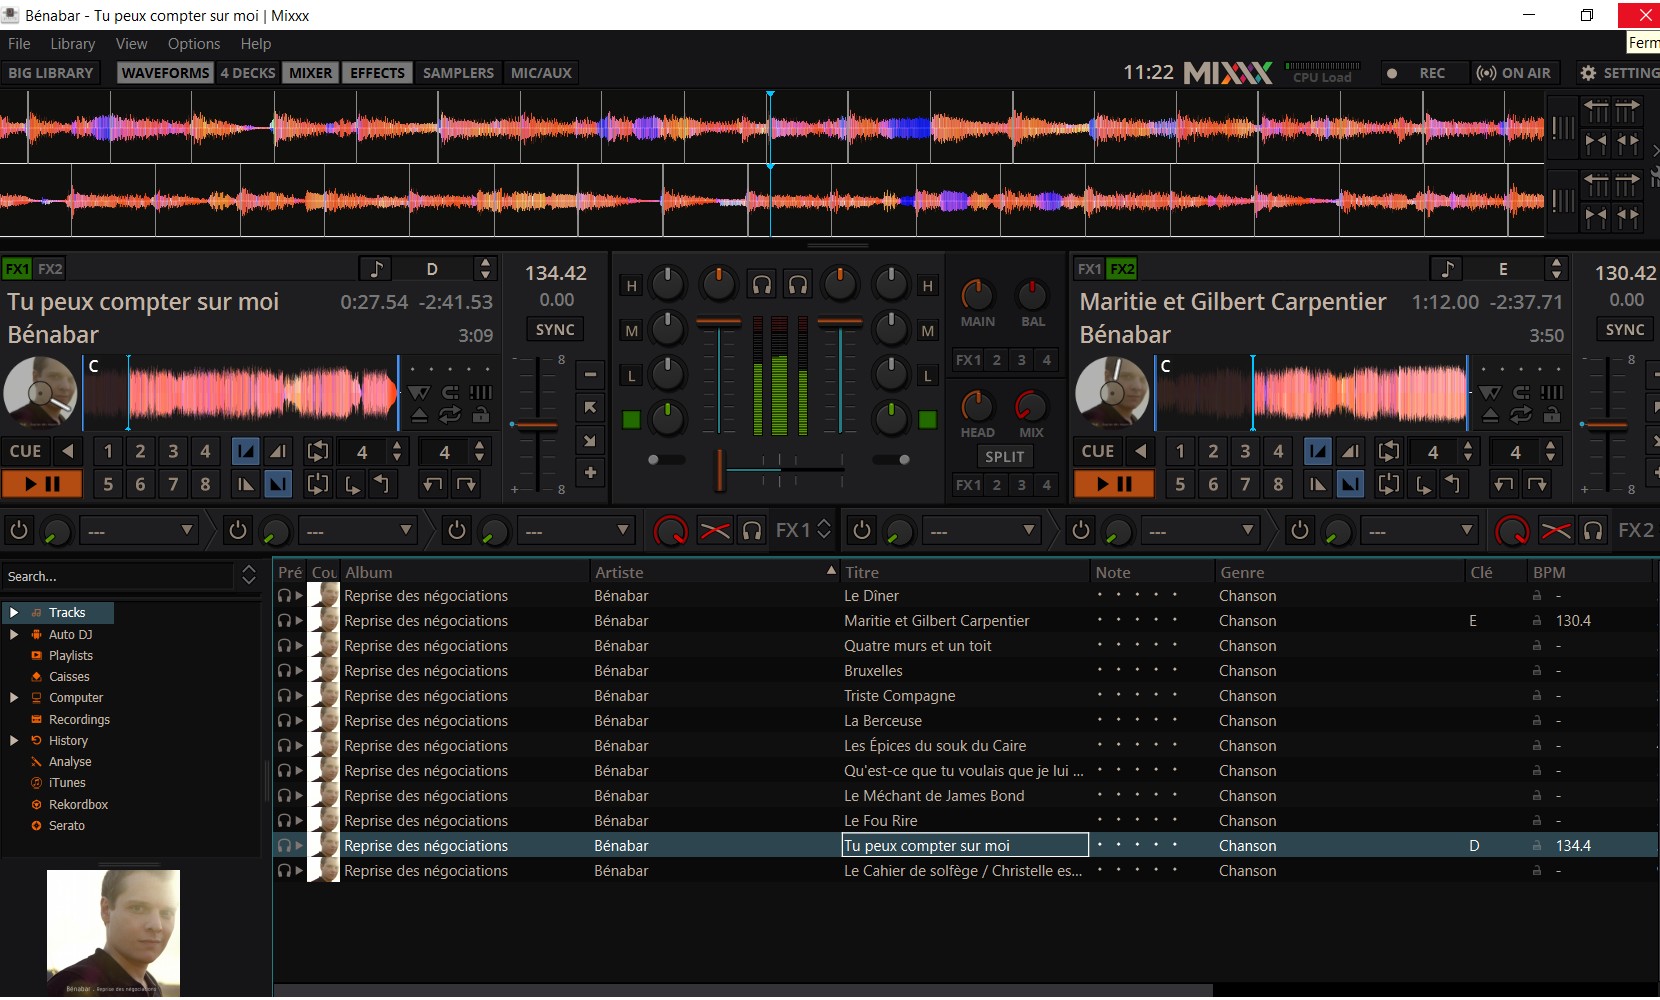
Task: Toggle left deck headphone cue in mixer
Action: [x=762, y=285]
